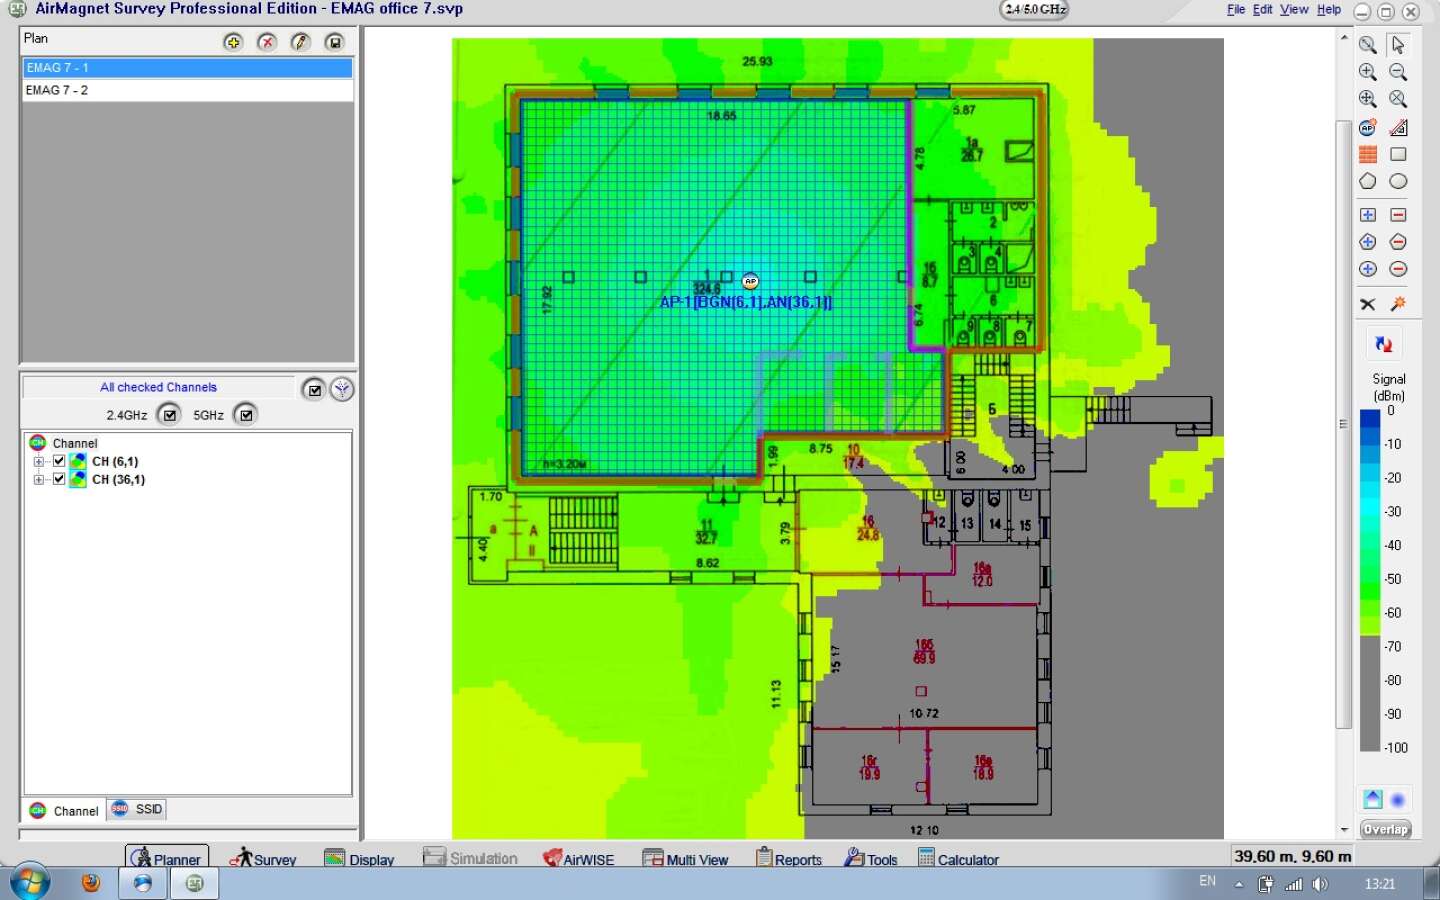
Task: Click the blue dot icon beside house icon
Action: [x=1398, y=799]
